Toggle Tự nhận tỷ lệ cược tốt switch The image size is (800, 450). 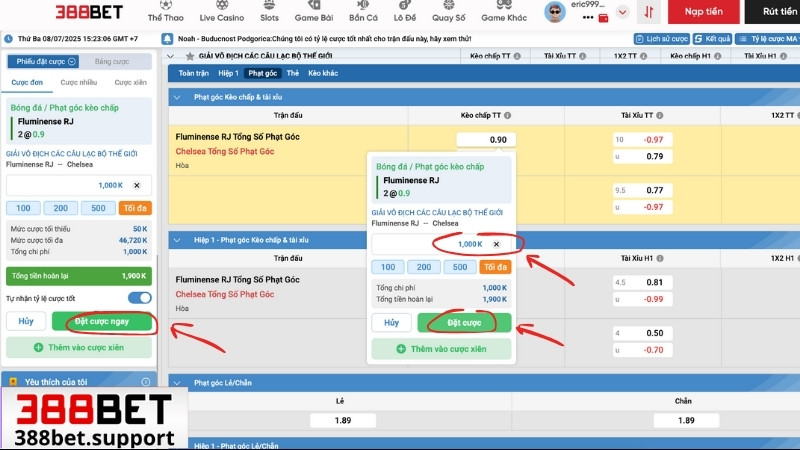coord(140,298)
